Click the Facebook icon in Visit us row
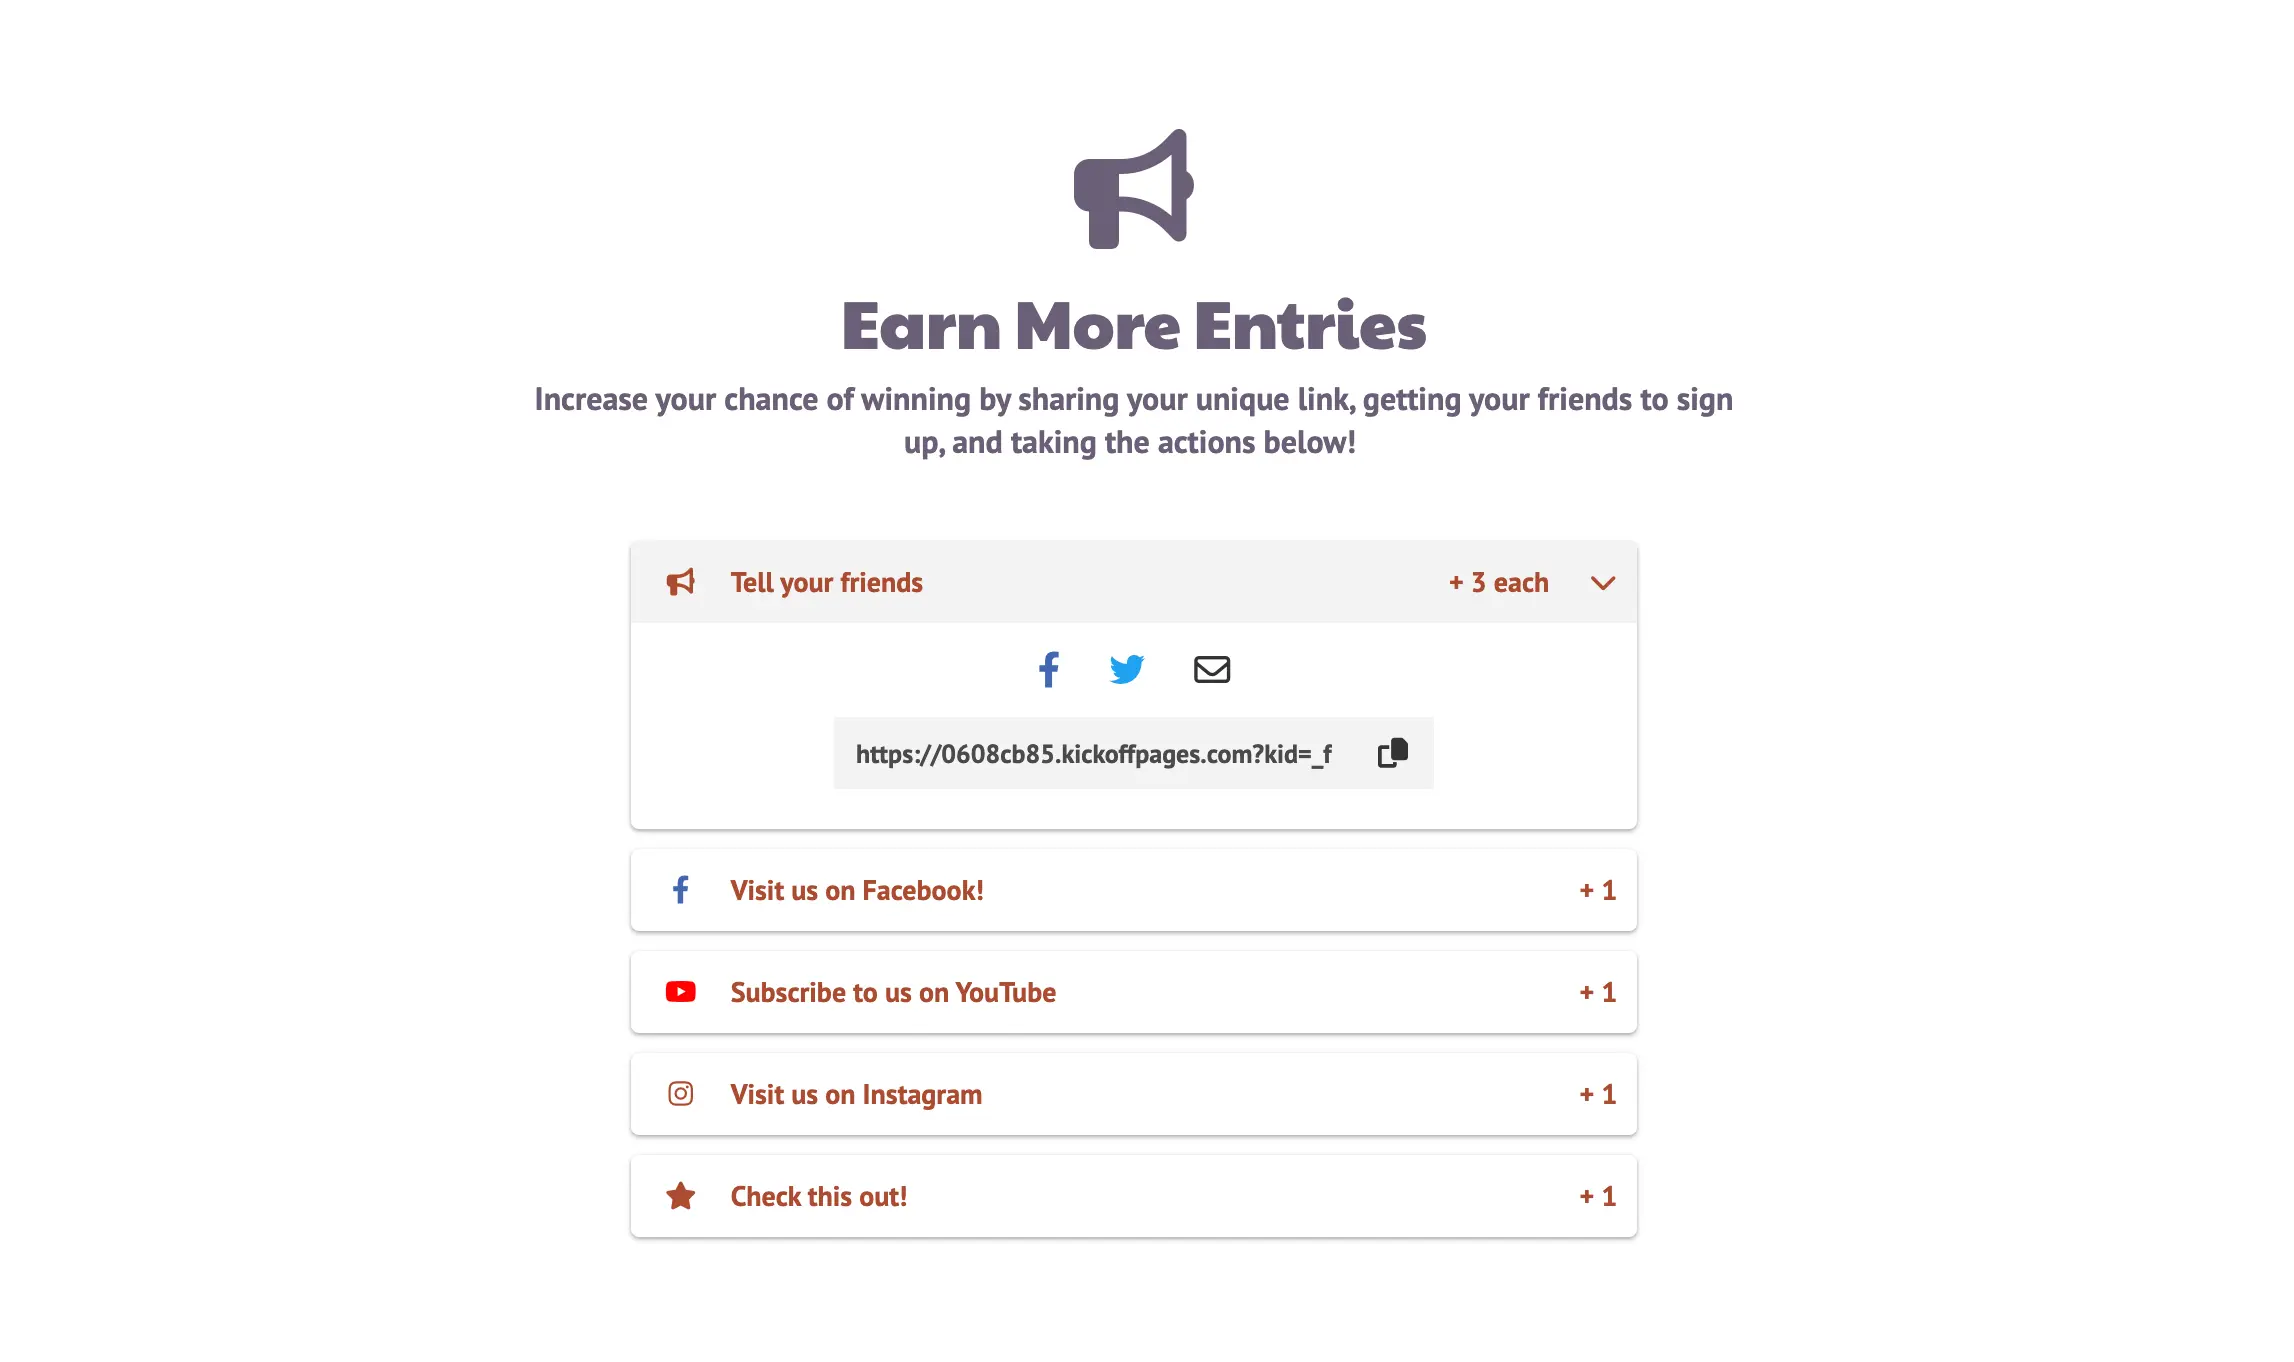The width and height of the screenshot is (2294, 1362). [680, 890]
